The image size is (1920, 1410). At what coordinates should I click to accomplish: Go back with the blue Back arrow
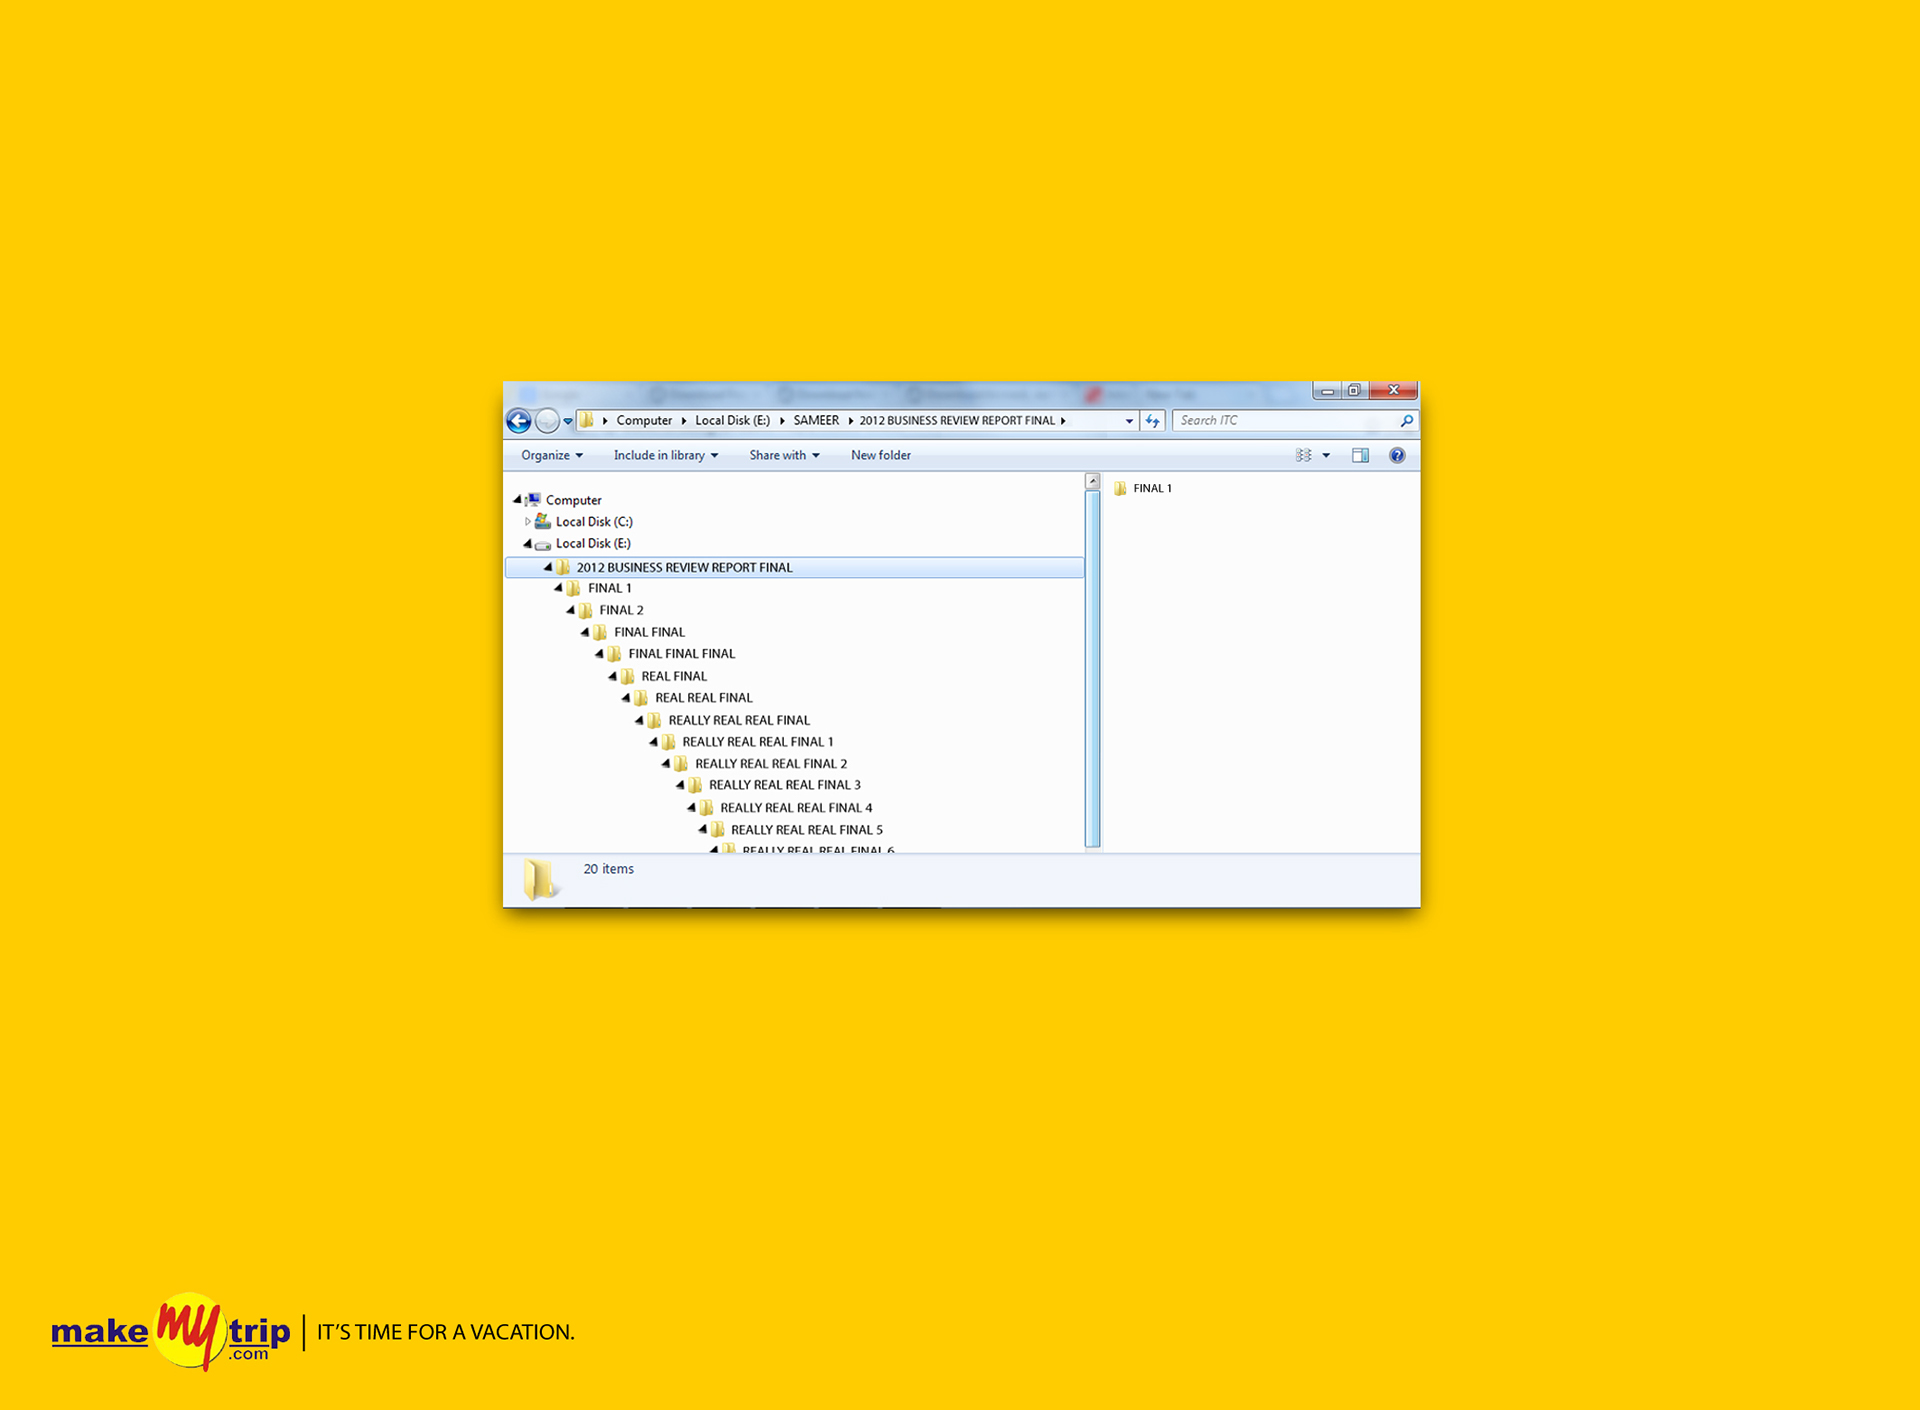(518, 421)
